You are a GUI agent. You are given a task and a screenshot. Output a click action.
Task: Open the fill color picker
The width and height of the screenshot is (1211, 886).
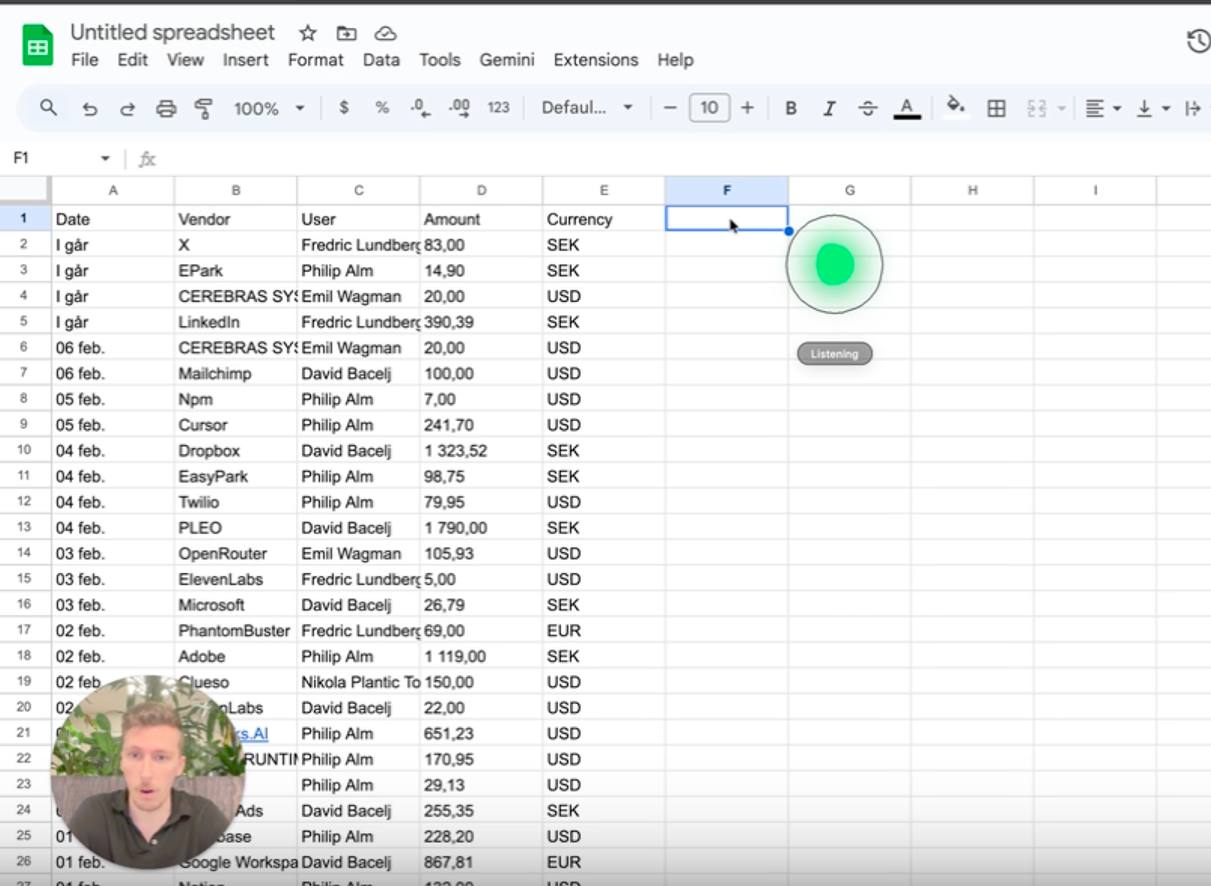point(956,107)
